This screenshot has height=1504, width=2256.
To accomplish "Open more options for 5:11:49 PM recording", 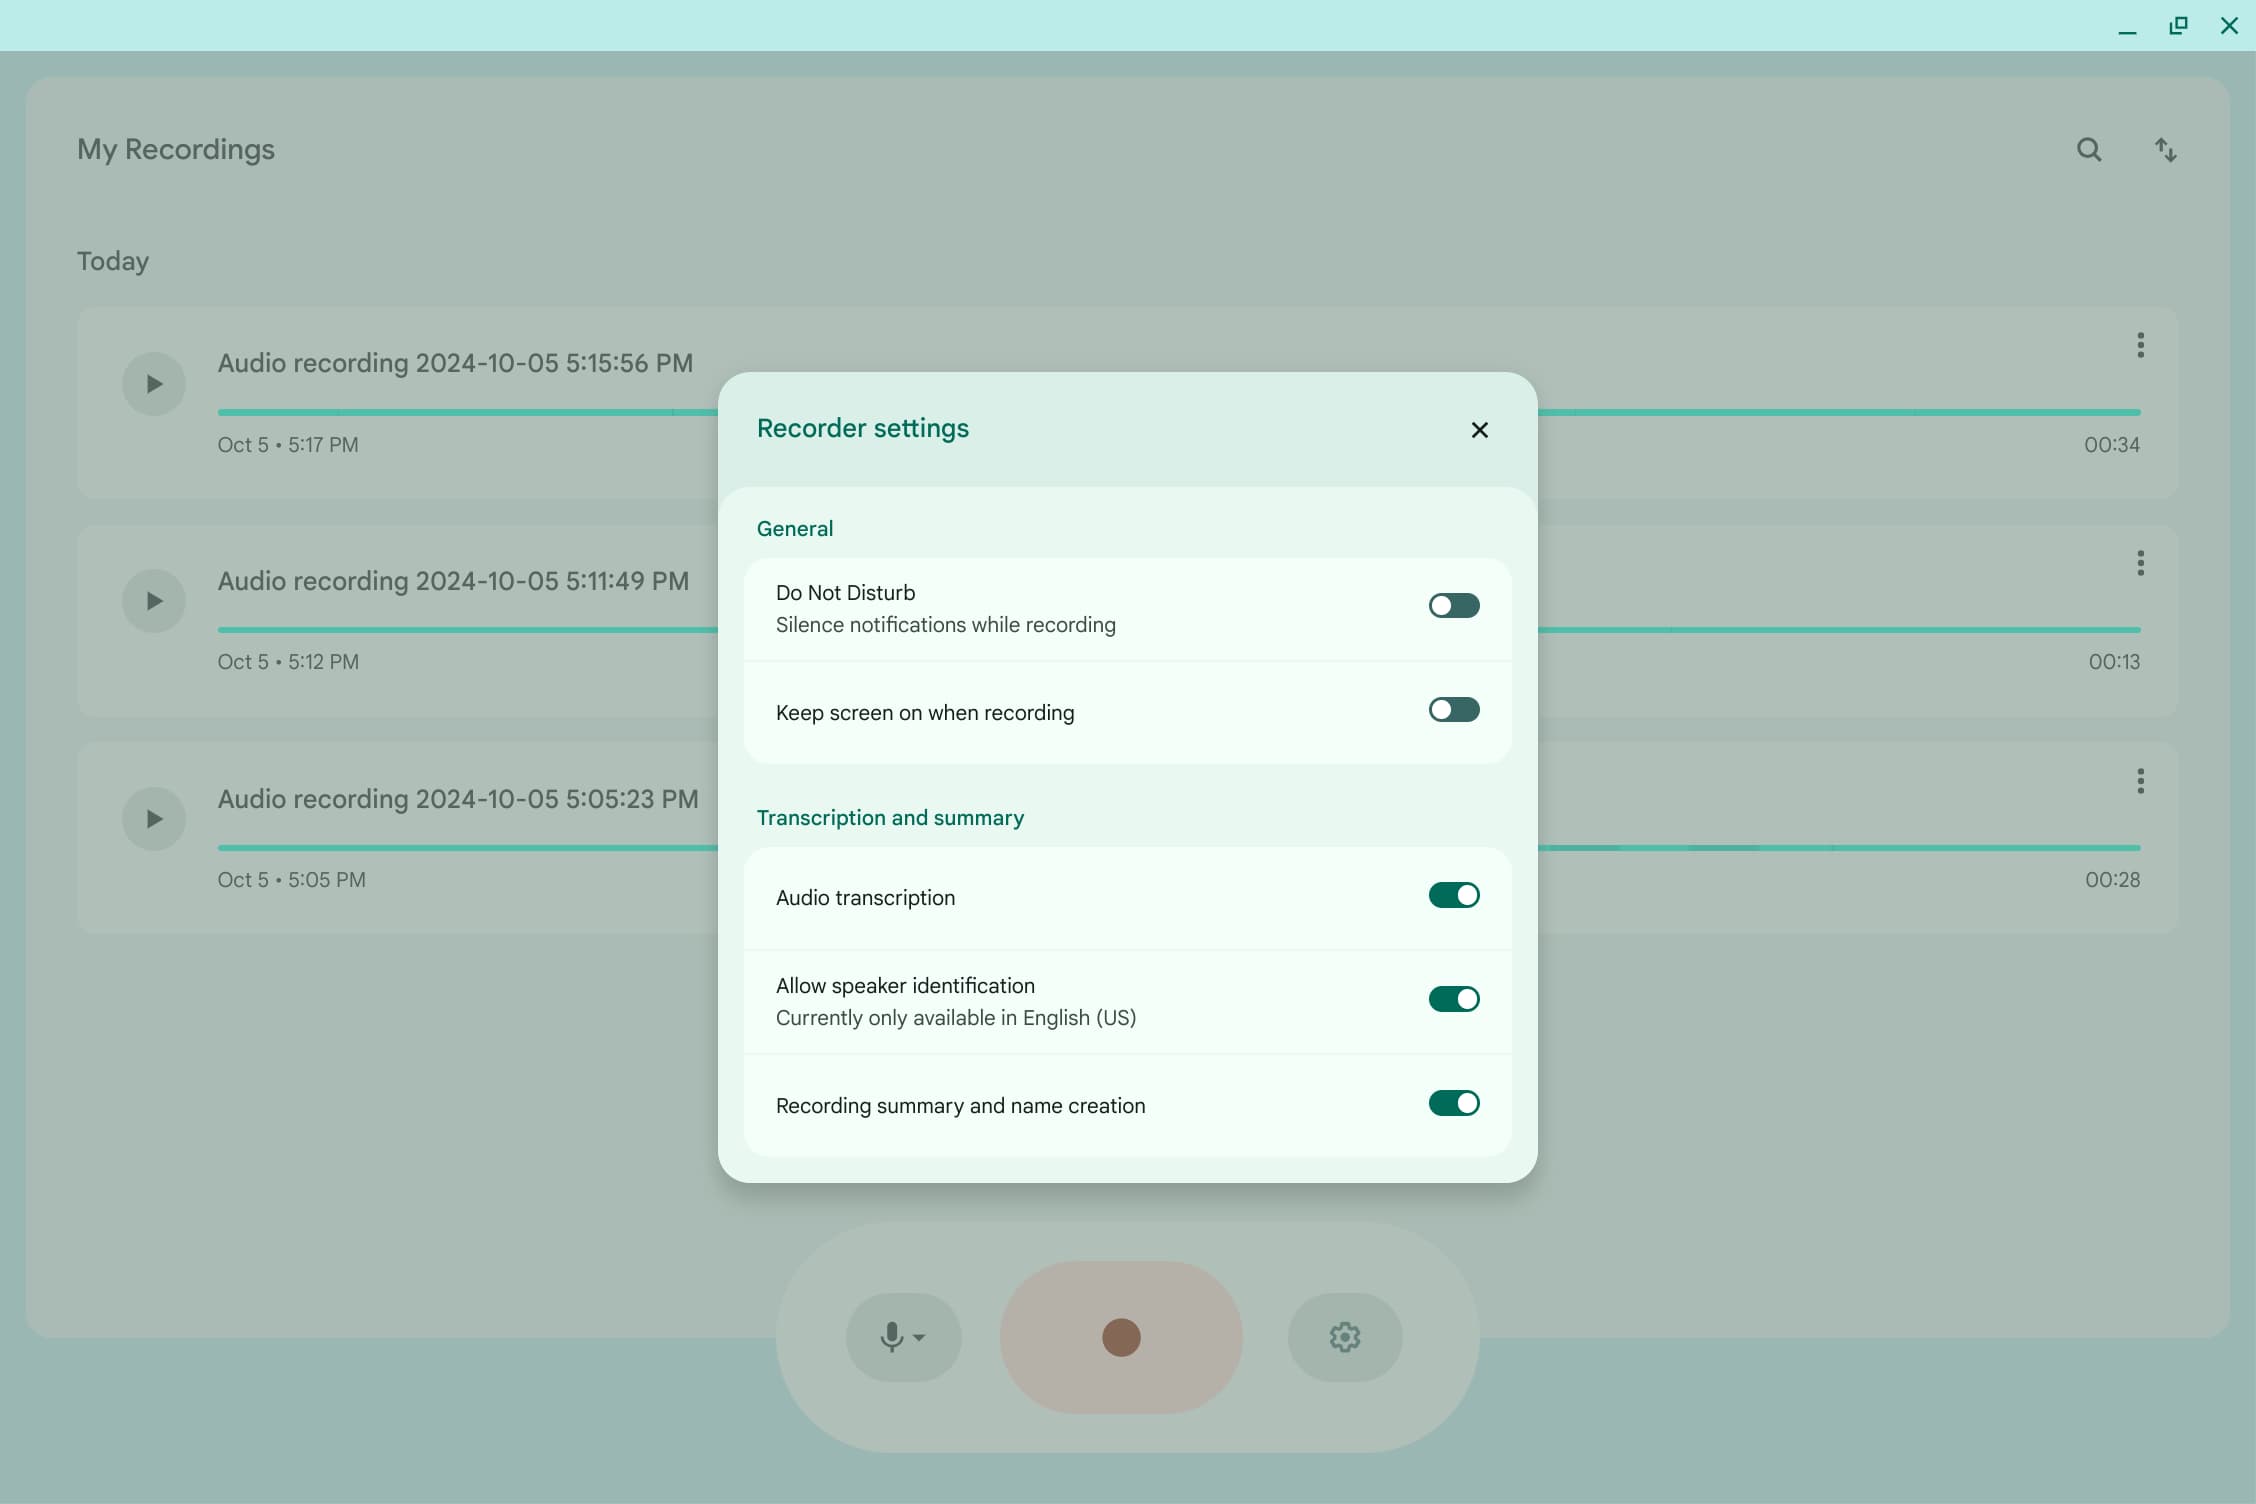I will click(2140, 563).
